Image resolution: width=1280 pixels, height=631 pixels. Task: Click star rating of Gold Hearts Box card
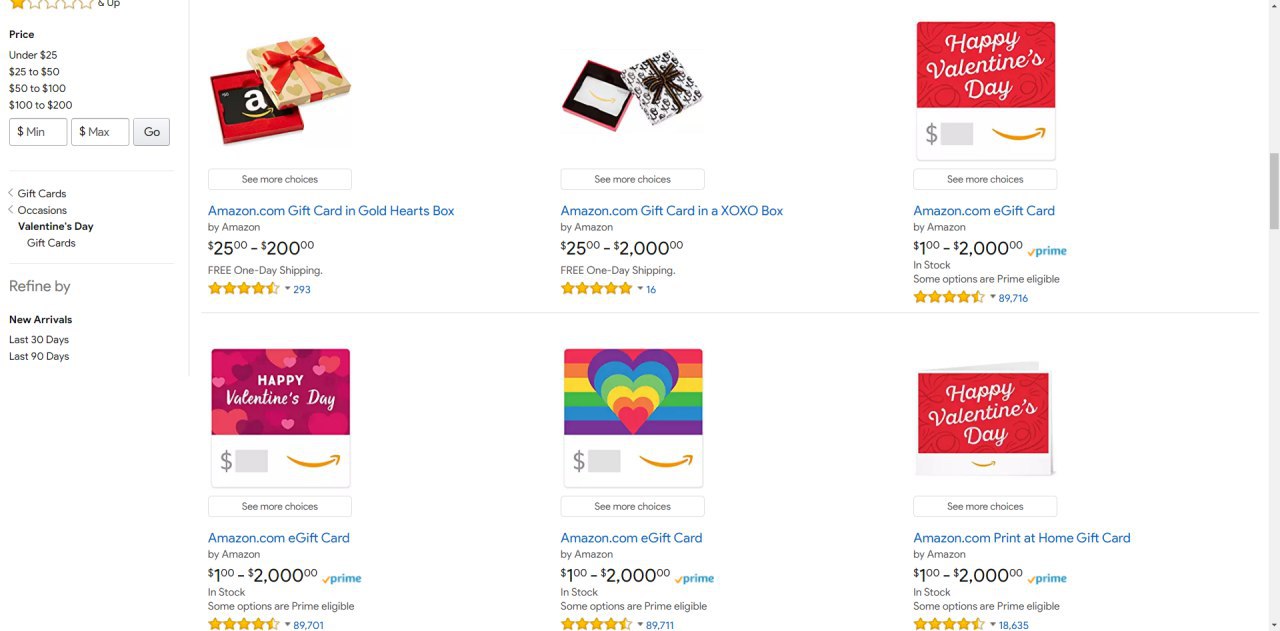243,289
